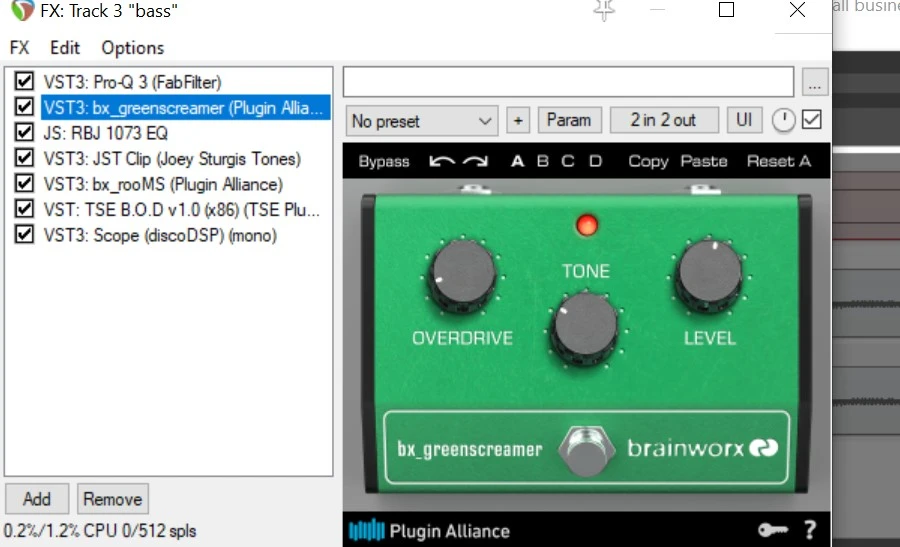Click Copy in plugin toolbar

(x=648, y=161)
